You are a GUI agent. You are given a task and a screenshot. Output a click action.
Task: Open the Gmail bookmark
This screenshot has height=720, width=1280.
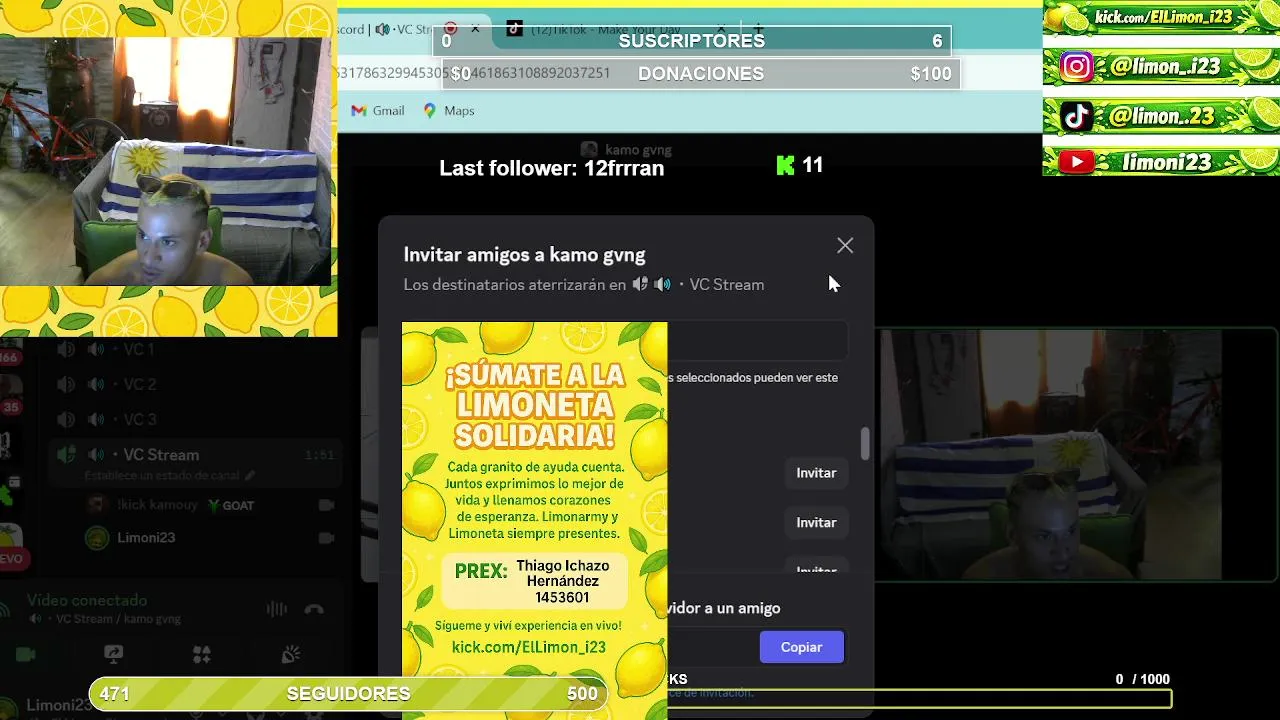click(x=378, y=111)
